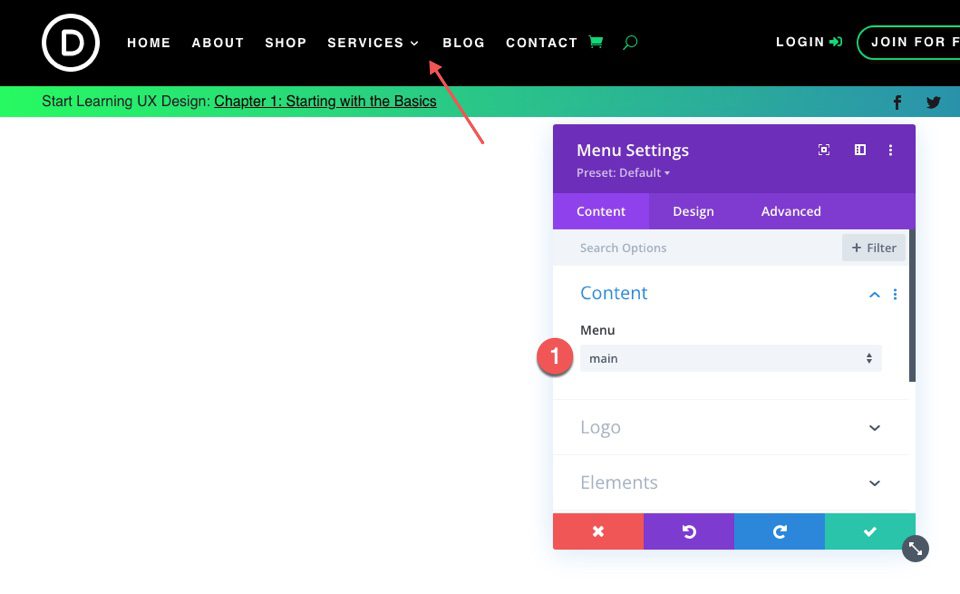Open the Preset Default dropdown
The image size is (960, 594).
point(622,172)
